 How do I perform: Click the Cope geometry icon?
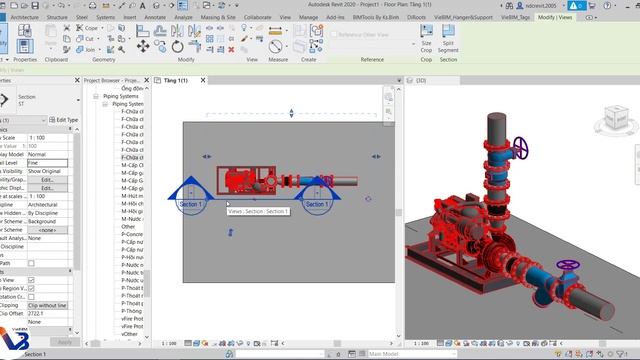(80, 28)
